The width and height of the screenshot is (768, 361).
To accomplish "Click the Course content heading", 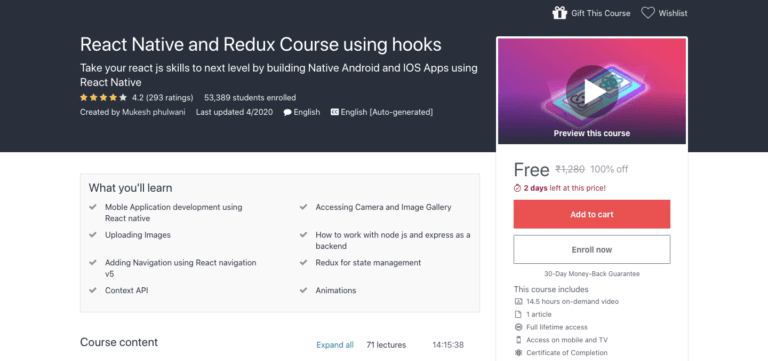I will tap(119, 342).
